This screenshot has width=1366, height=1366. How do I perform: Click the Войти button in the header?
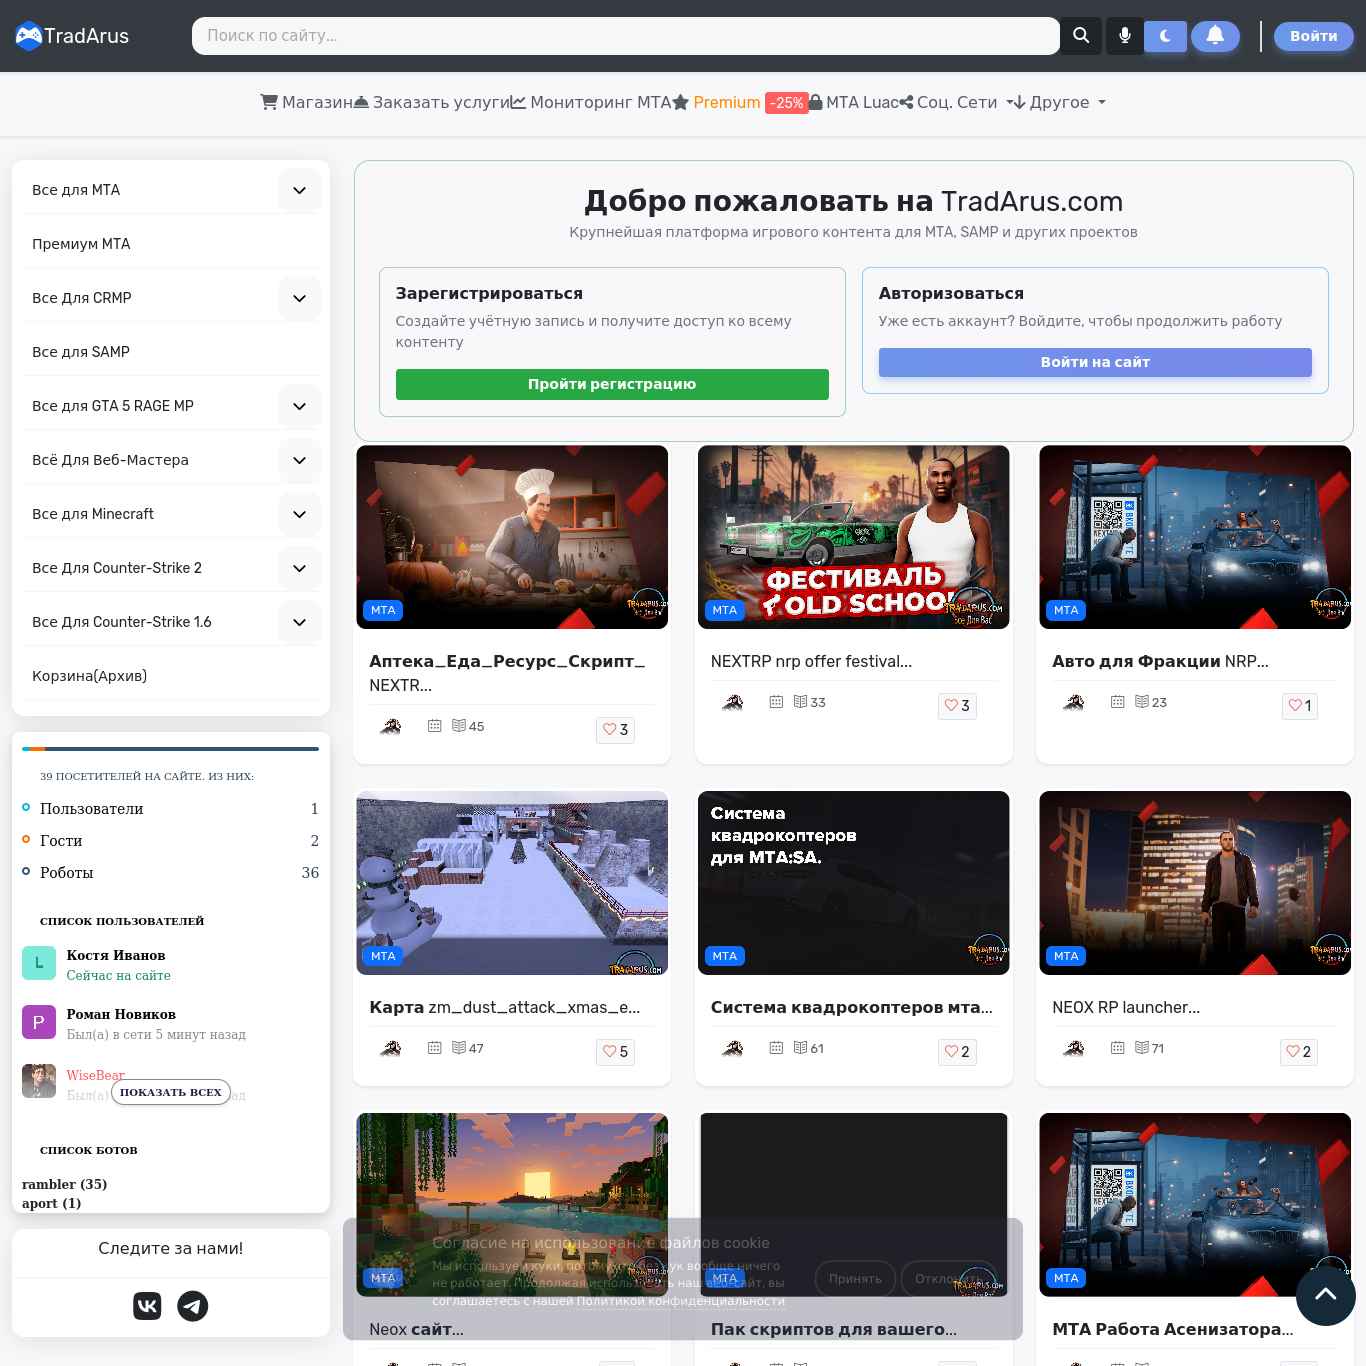(1314, 36)
